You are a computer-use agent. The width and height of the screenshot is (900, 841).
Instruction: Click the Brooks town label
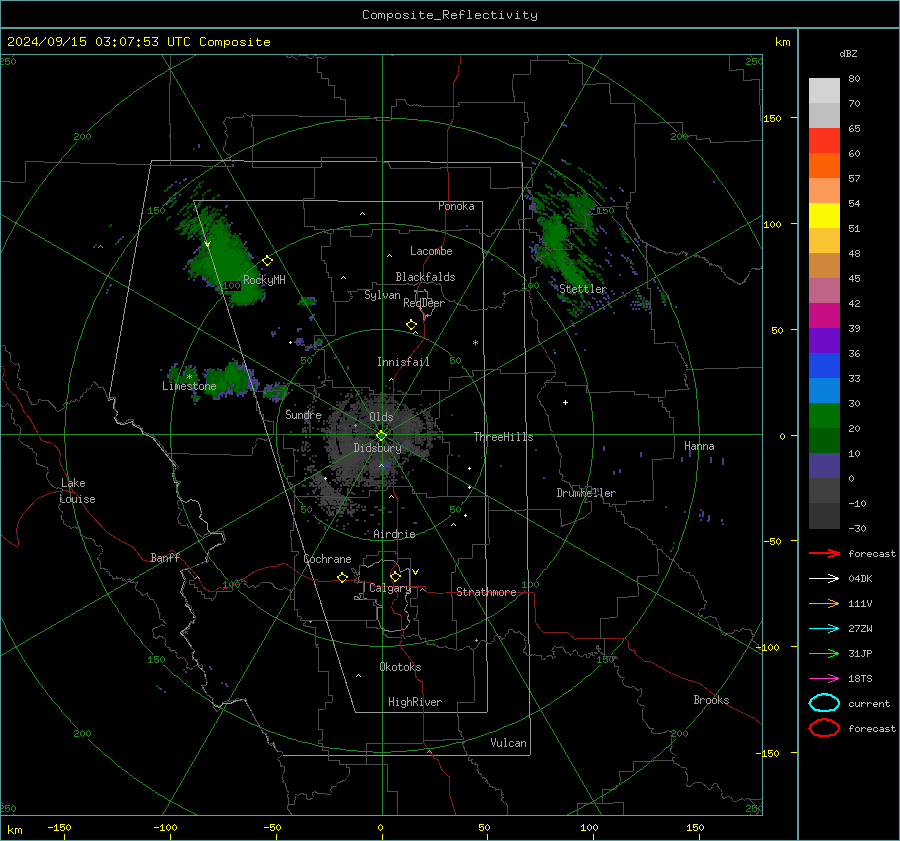click(711, 700)
